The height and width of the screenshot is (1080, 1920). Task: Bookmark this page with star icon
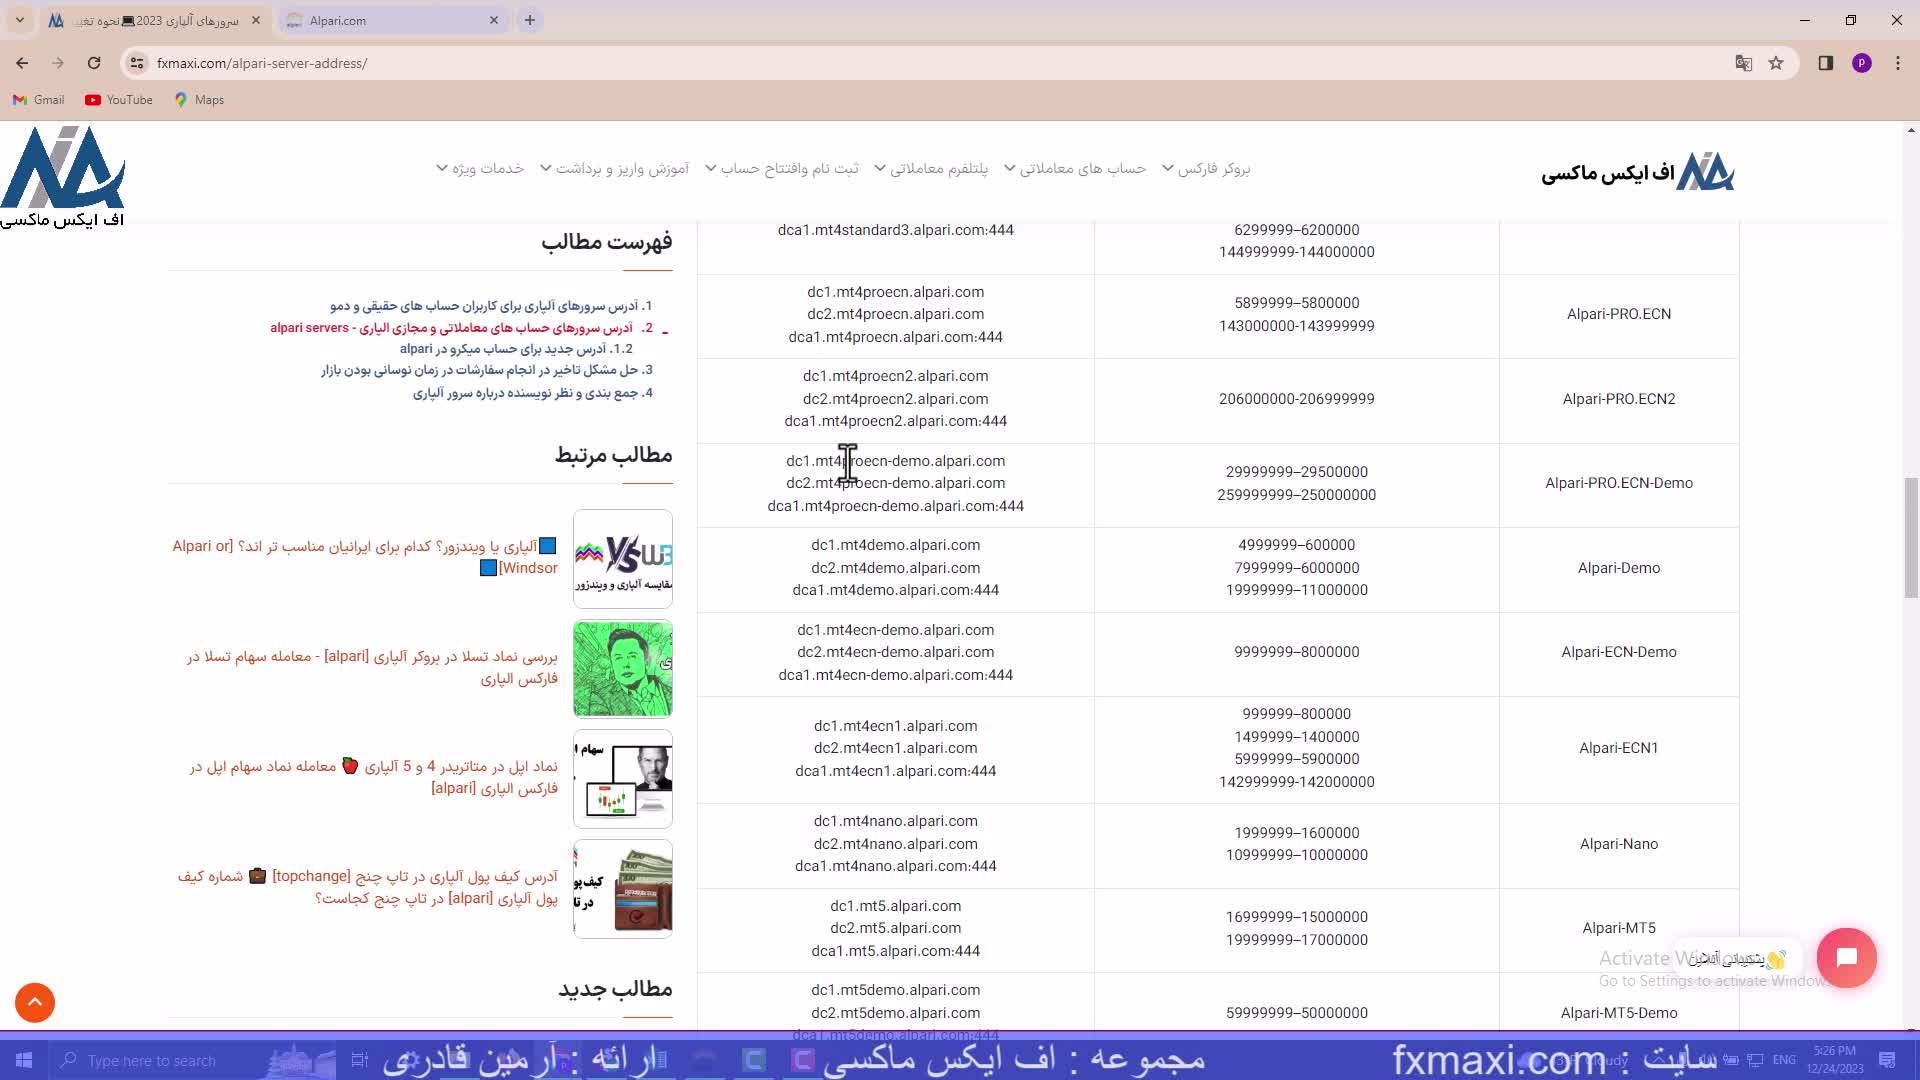[1776, 63]
